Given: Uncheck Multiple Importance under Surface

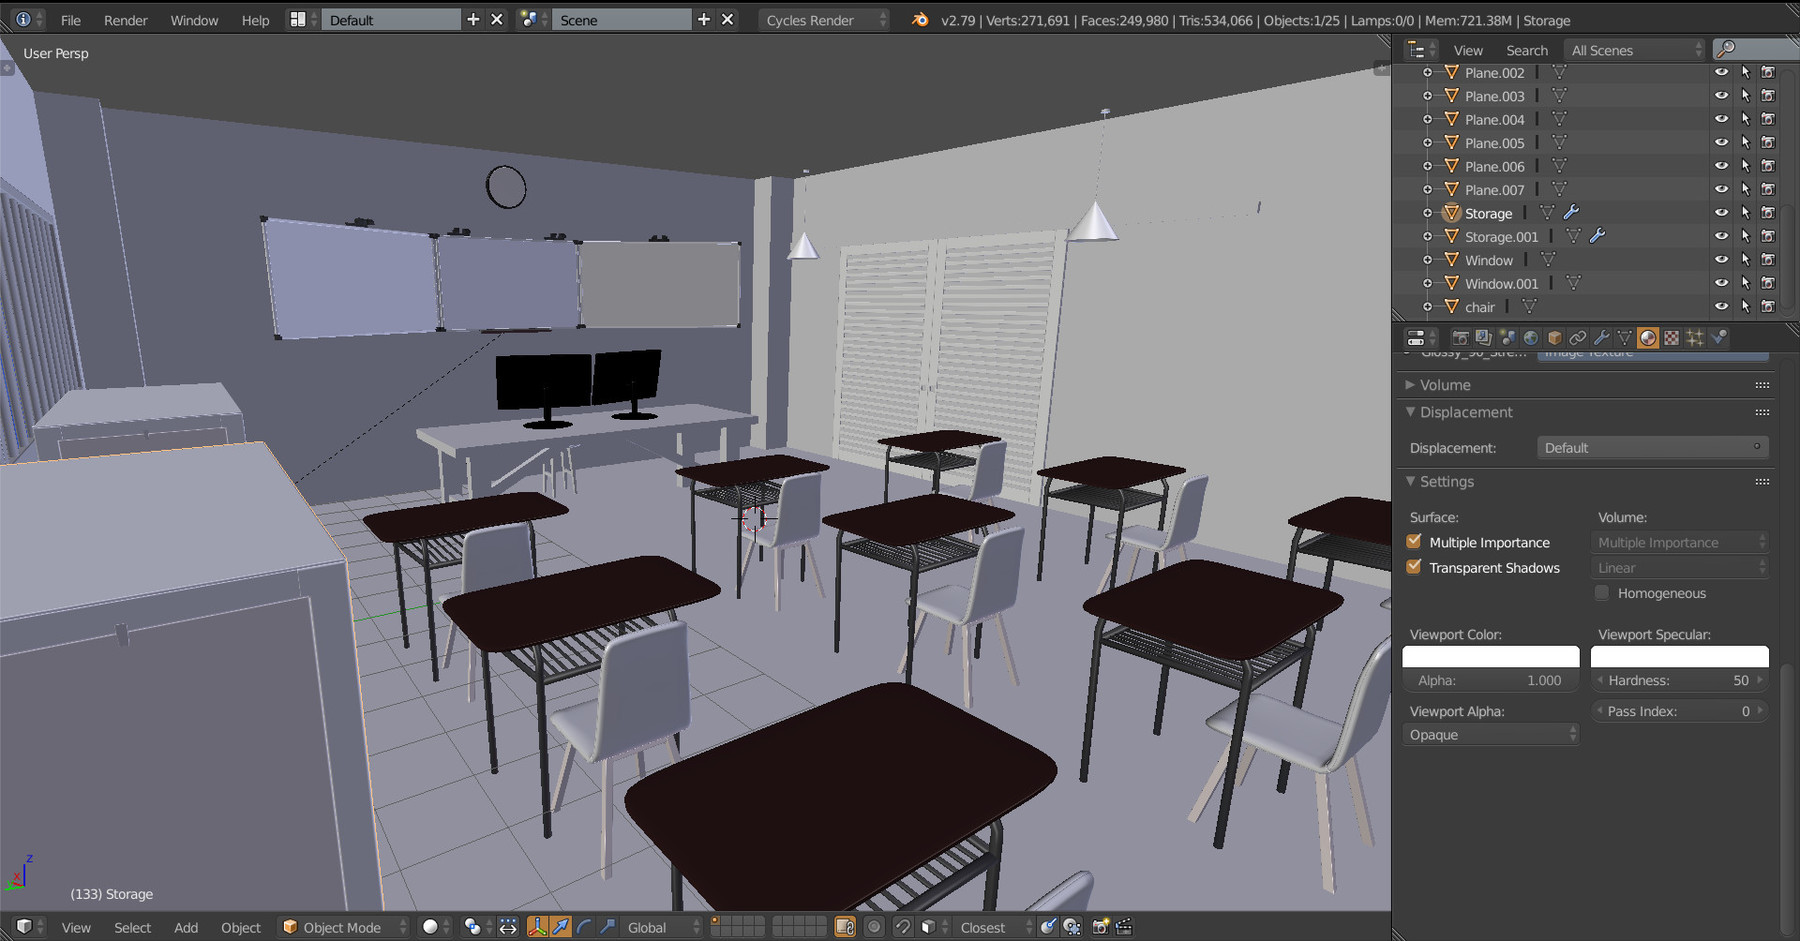Looking at the screenshot, I should (x=1413, y=541).
